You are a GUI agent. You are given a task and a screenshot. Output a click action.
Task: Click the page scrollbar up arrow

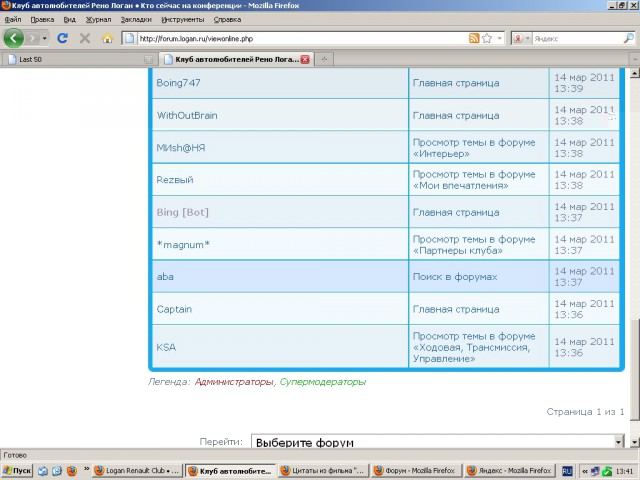(634, 73)
